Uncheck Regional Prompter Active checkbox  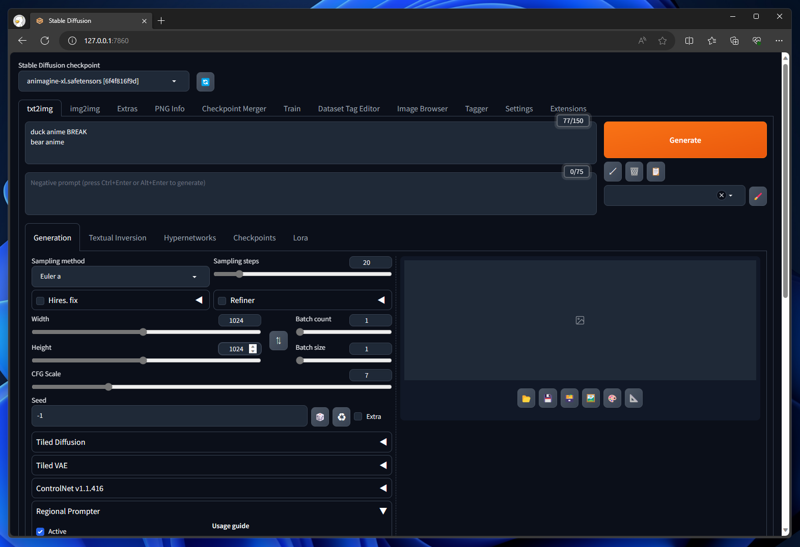[40, 532]
